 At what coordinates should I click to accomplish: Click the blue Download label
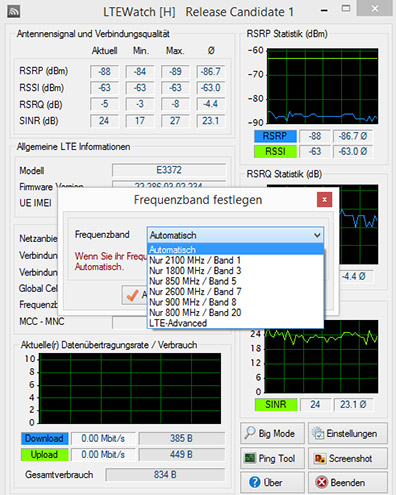(x=45, y=438)
